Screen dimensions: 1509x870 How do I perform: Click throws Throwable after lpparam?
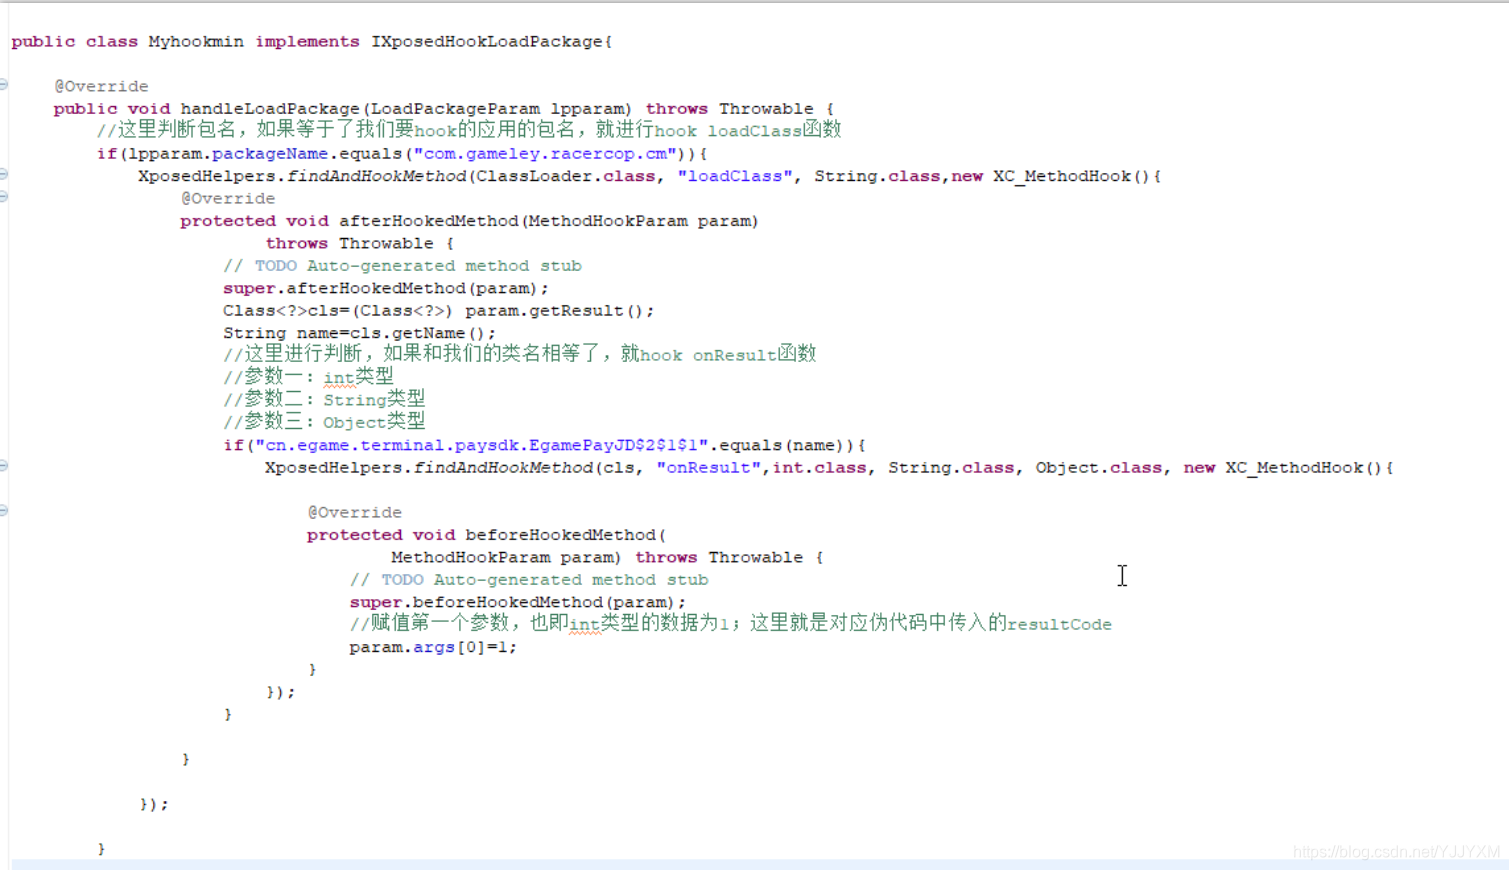(730, 109)
